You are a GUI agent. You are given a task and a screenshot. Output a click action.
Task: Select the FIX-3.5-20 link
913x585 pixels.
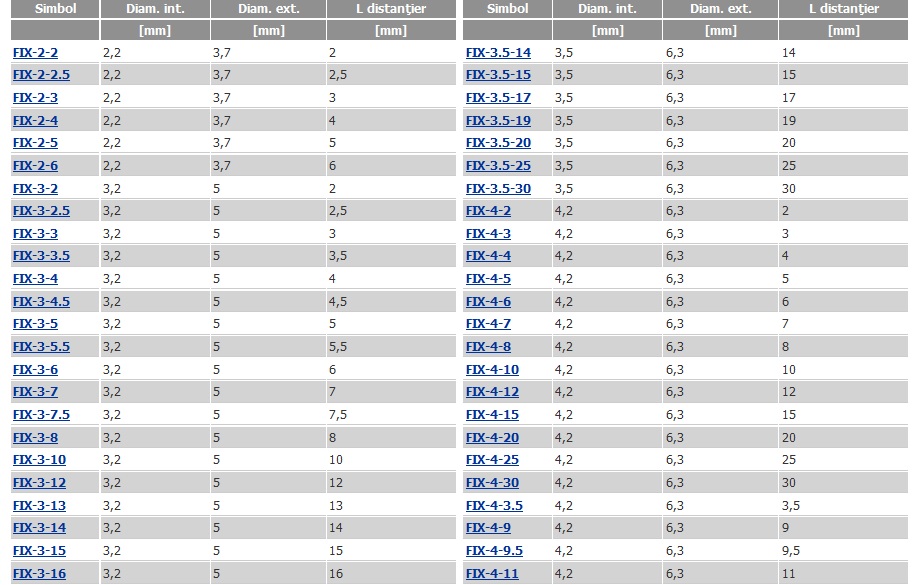click(498, 143)
